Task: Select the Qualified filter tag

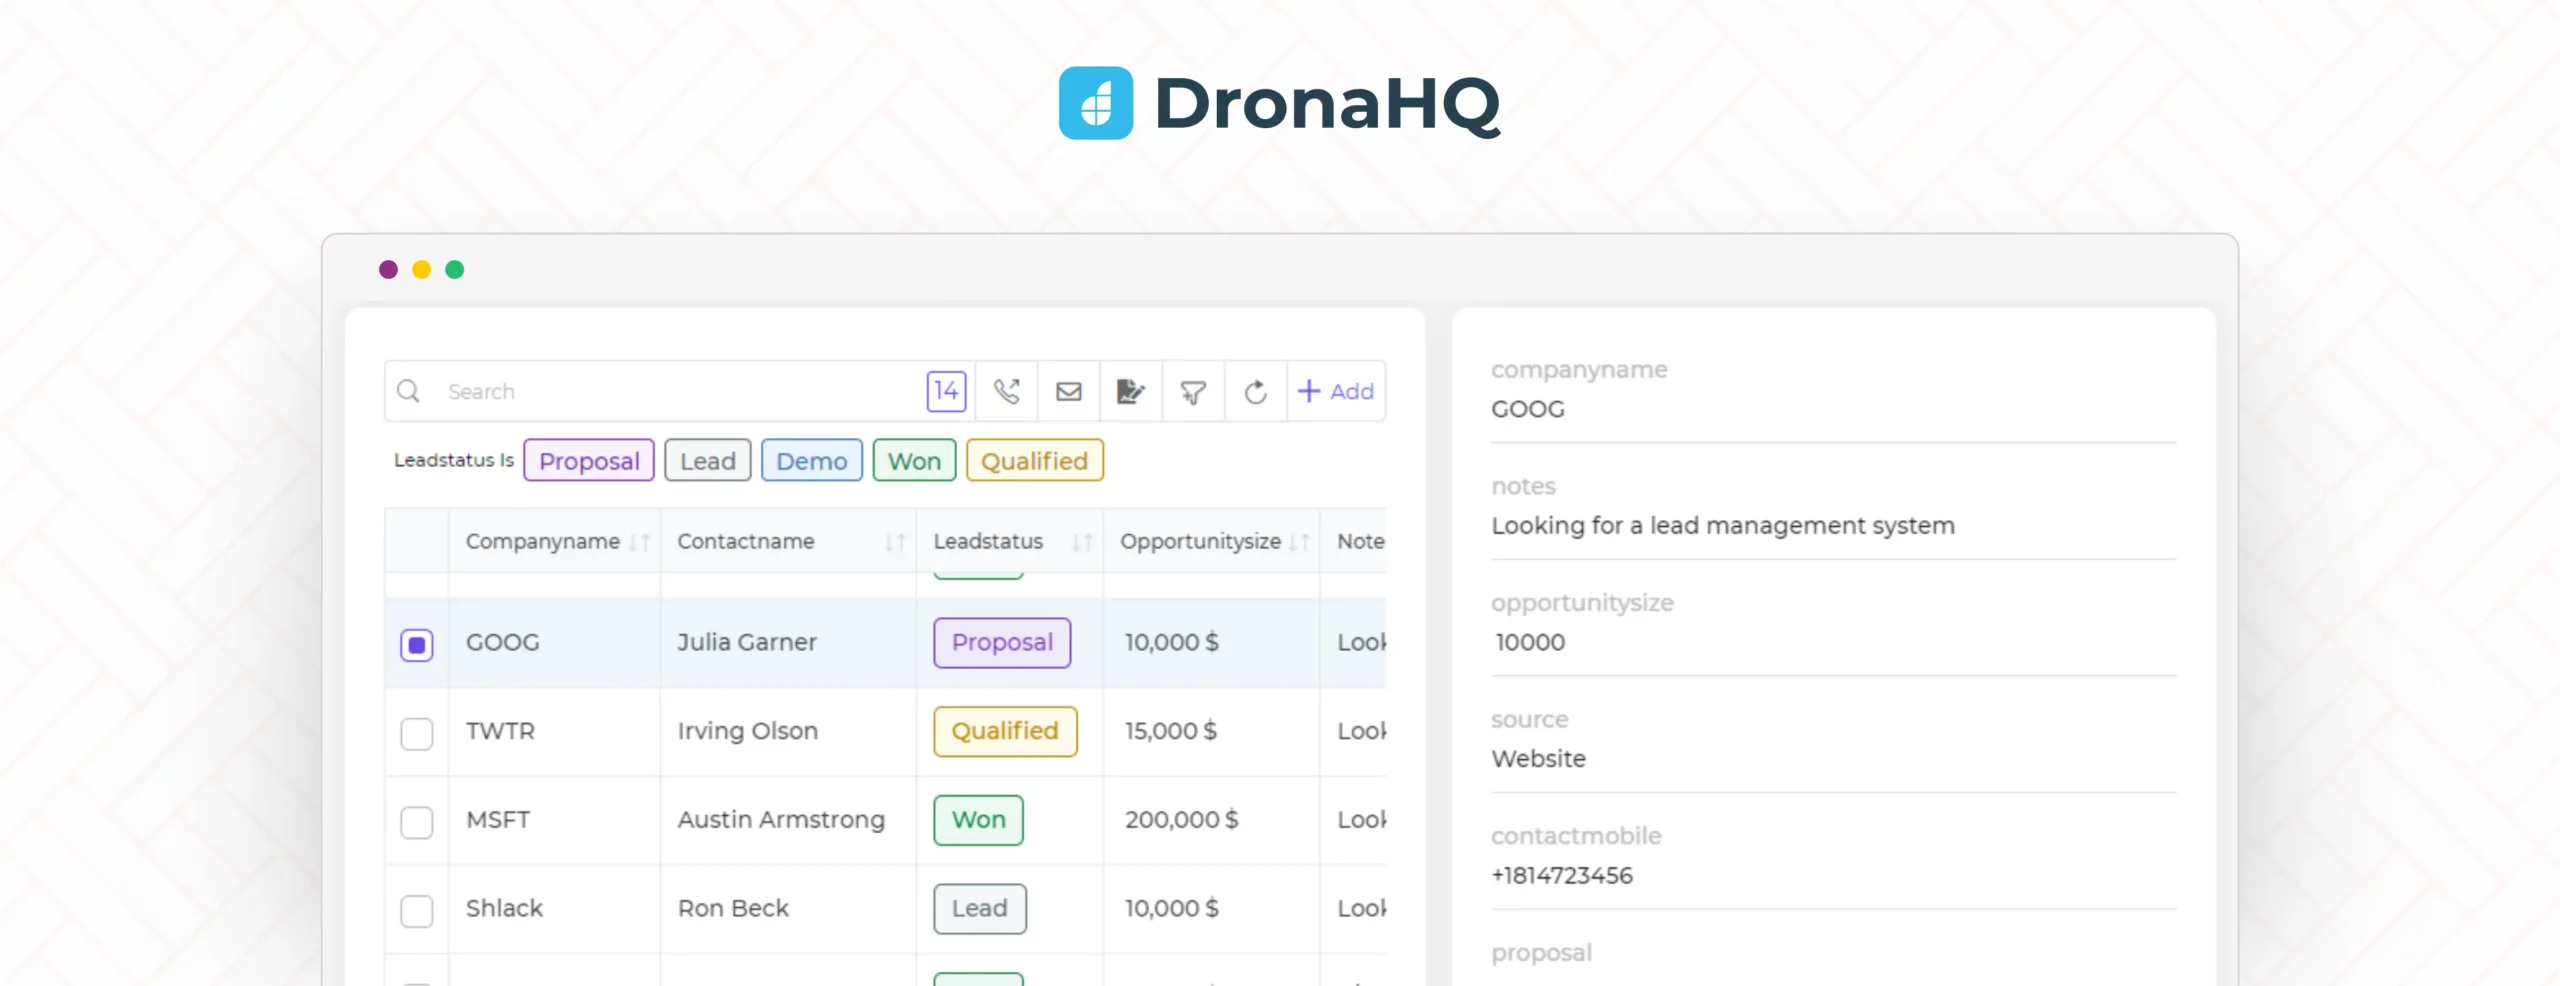Action: 1034,461
